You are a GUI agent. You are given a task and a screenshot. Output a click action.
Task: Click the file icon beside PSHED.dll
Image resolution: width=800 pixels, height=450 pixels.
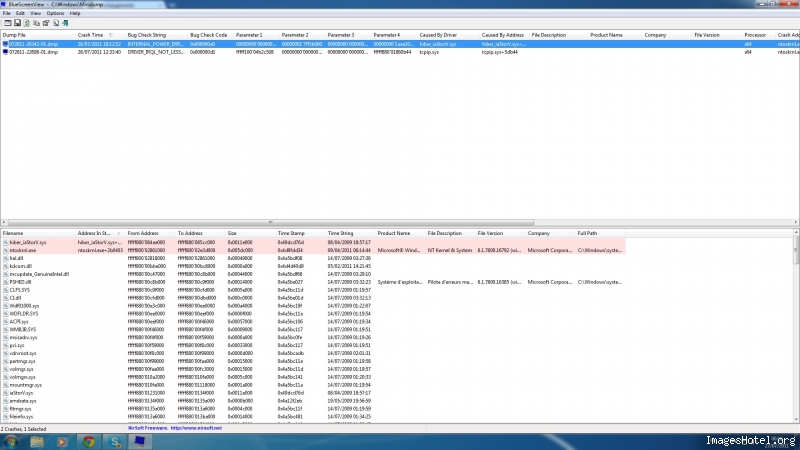[x=6, y=282]
